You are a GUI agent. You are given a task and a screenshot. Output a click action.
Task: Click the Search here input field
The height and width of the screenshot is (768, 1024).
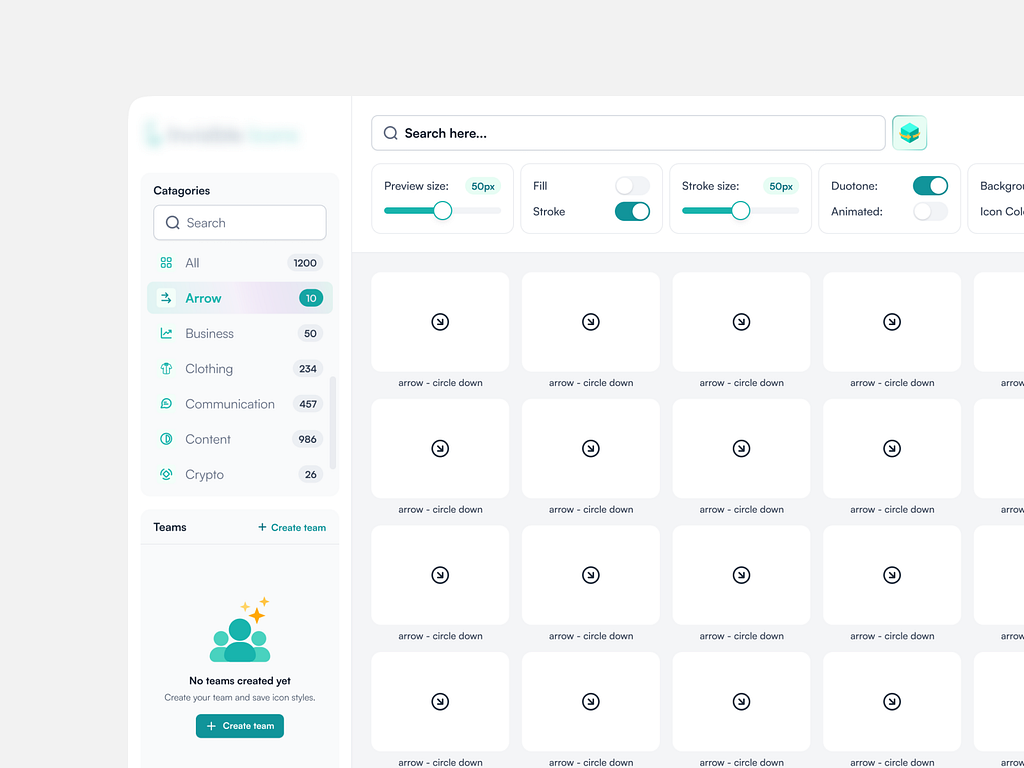pyautogui.click(x=628, y=132)
